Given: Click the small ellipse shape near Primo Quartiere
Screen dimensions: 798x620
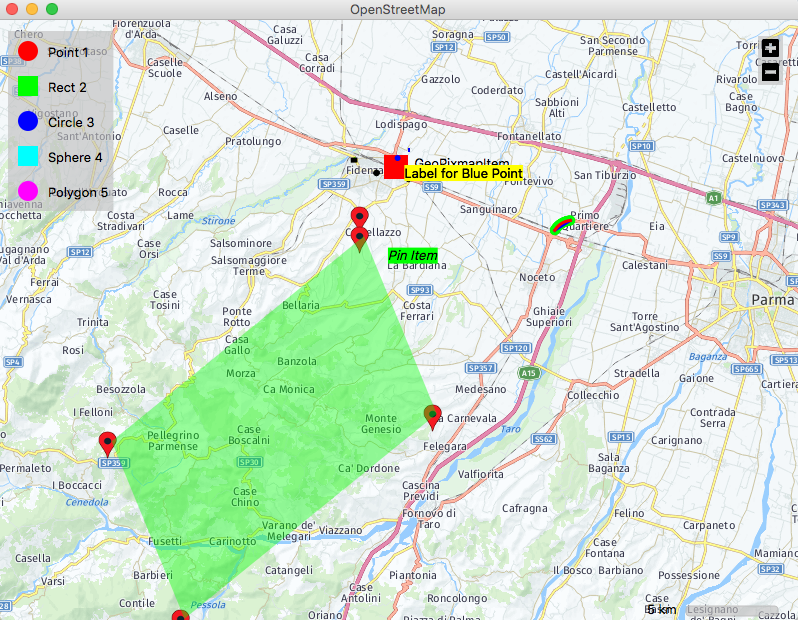Looking at the screenshot, I should [x=562, y=224].
